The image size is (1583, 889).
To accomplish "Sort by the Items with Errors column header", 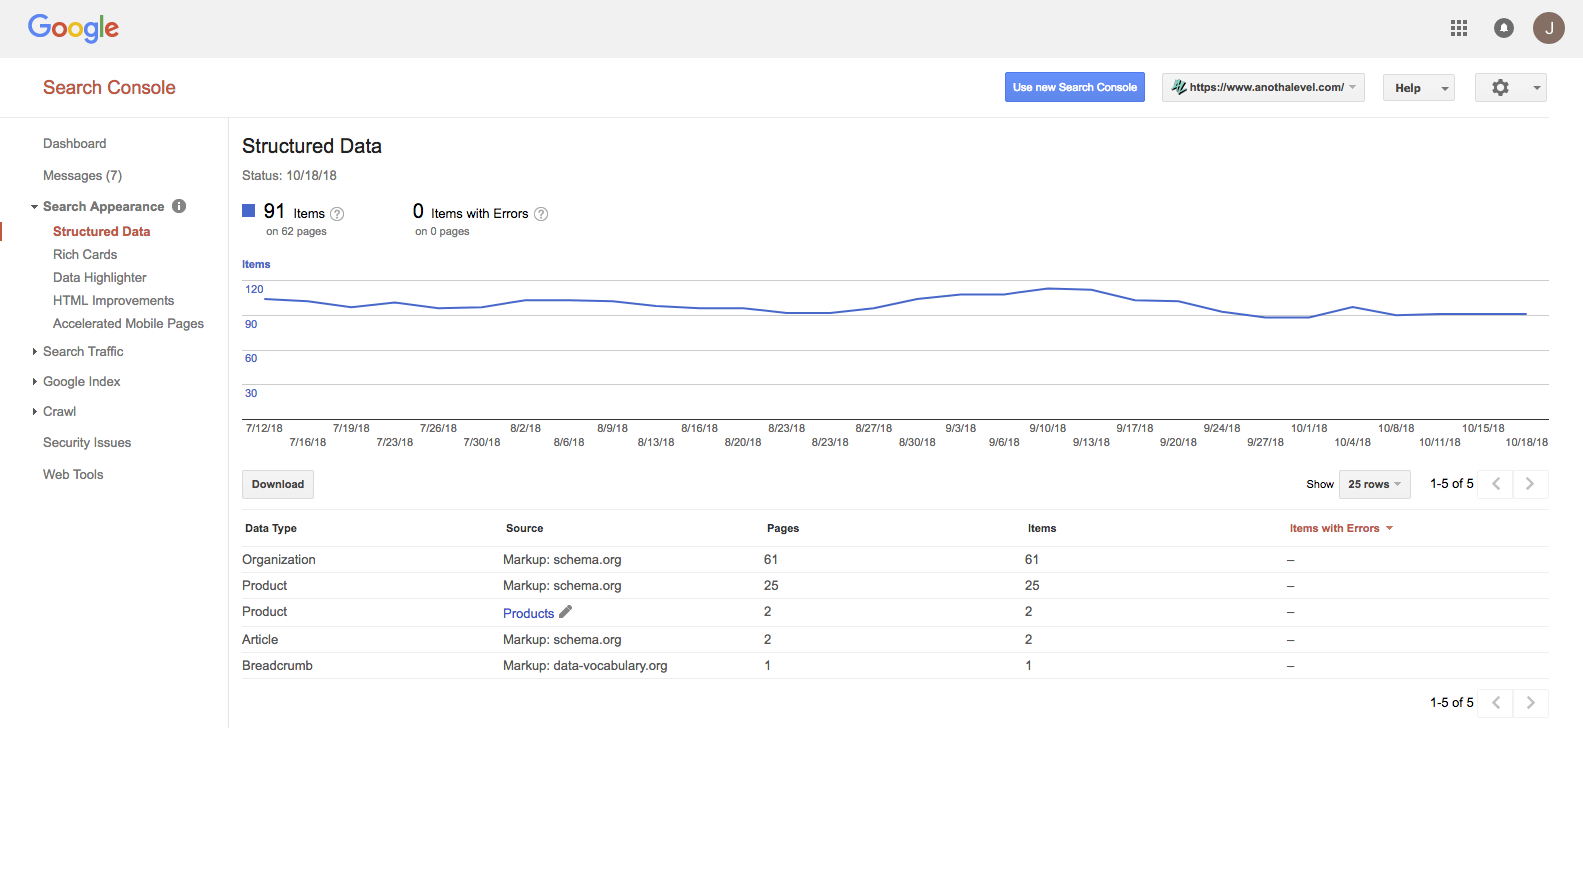I will click(x=1335, y=529).
